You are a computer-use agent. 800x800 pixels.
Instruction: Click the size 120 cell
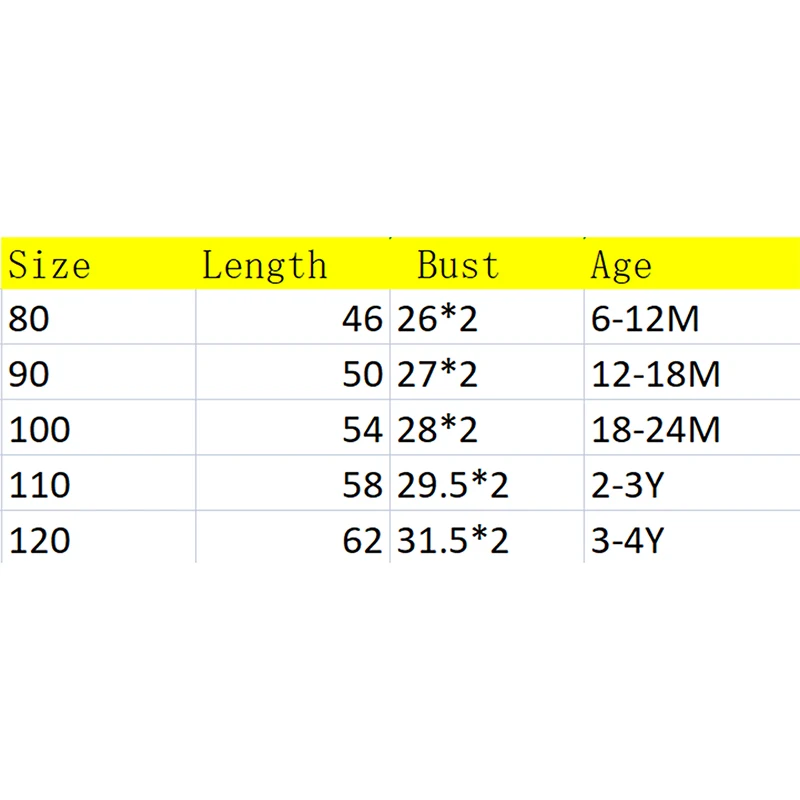click(40, 541)
